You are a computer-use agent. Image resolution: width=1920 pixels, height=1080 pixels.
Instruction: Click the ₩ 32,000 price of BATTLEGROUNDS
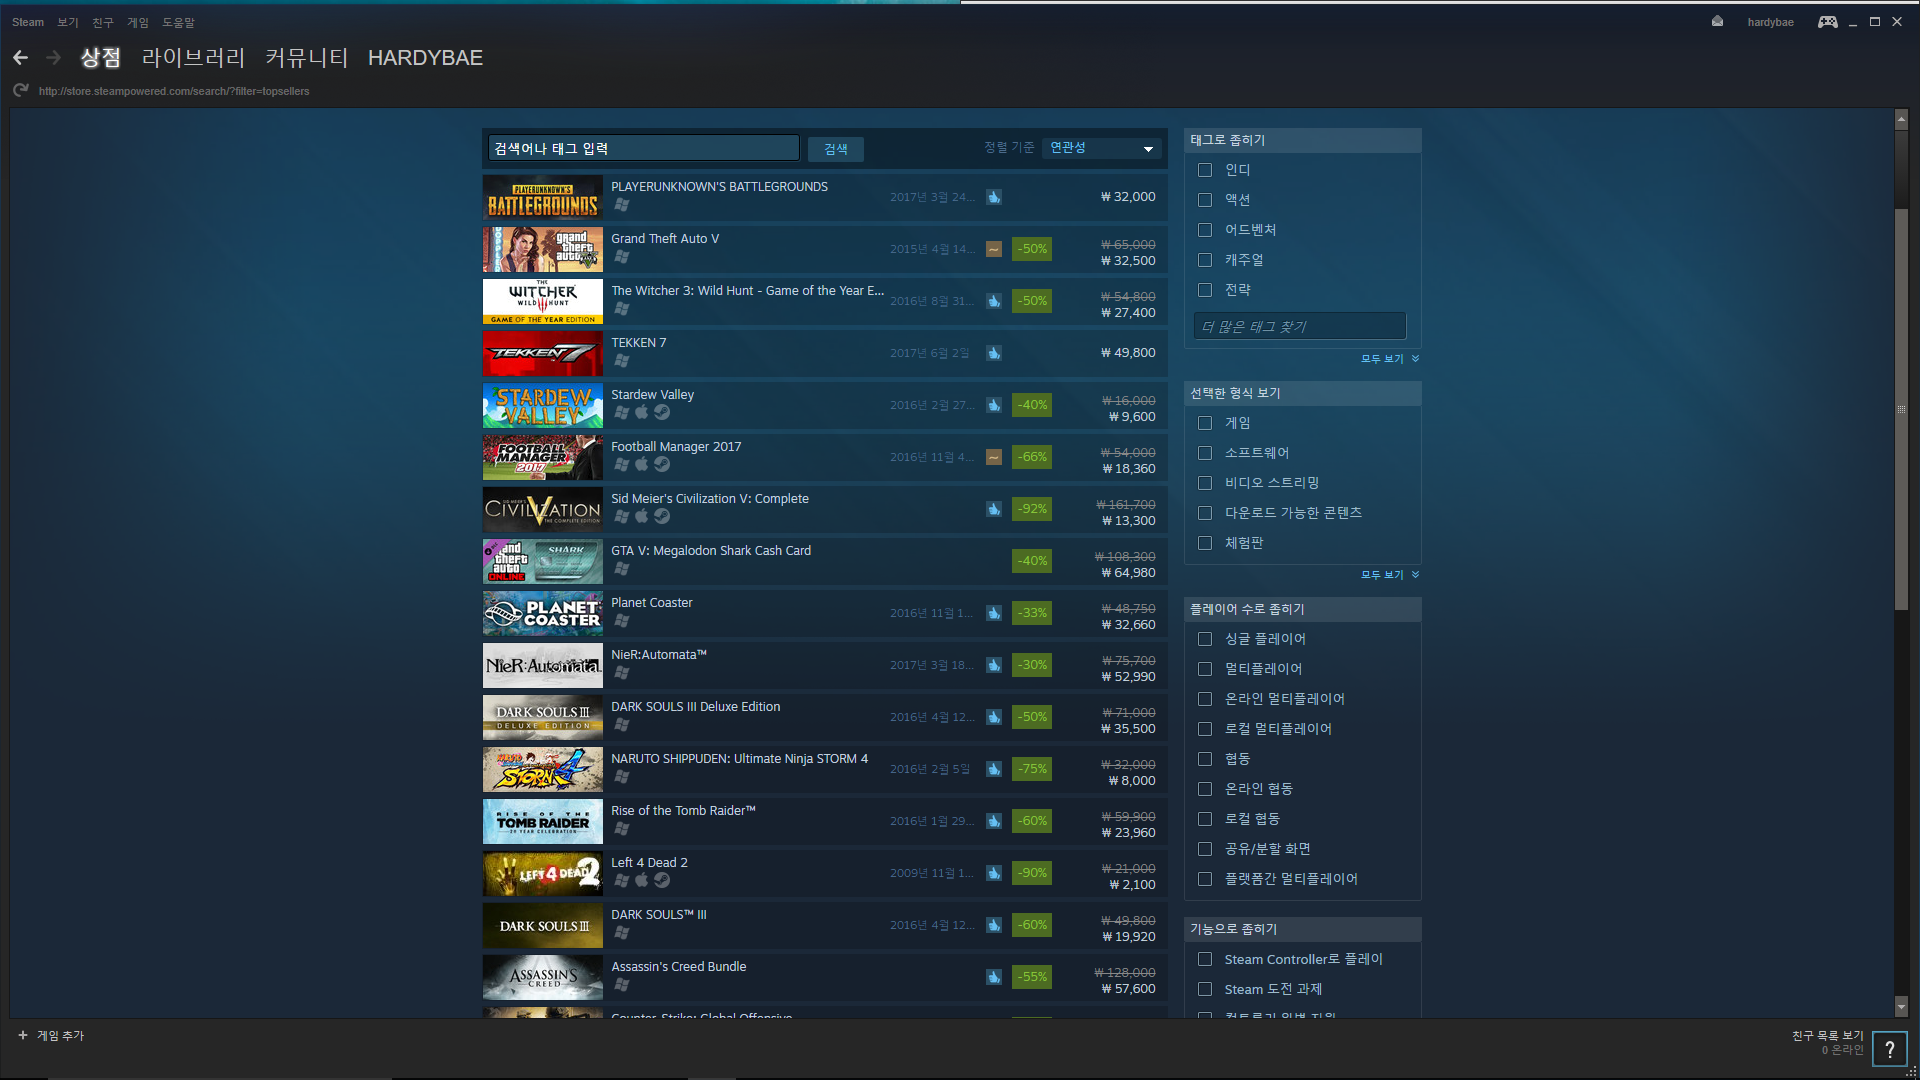1128,197
